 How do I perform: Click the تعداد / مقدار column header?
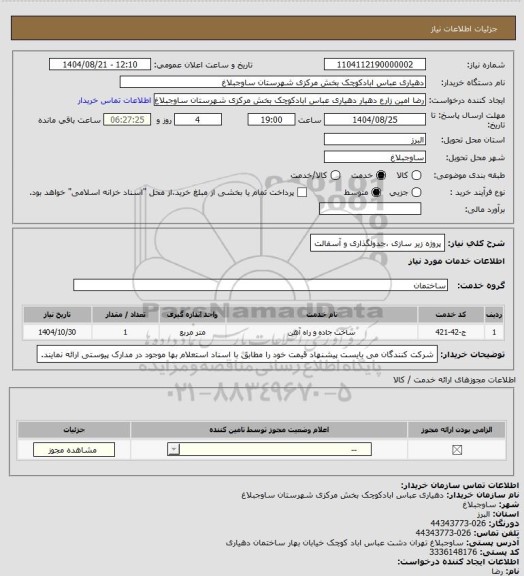pyautogui.click(x=125, y=314)
